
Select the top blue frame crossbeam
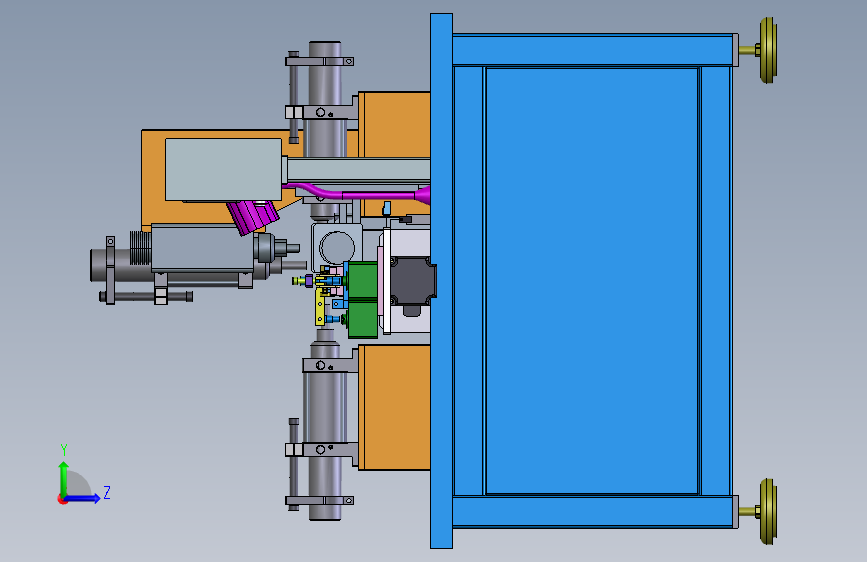coord(593,50)
